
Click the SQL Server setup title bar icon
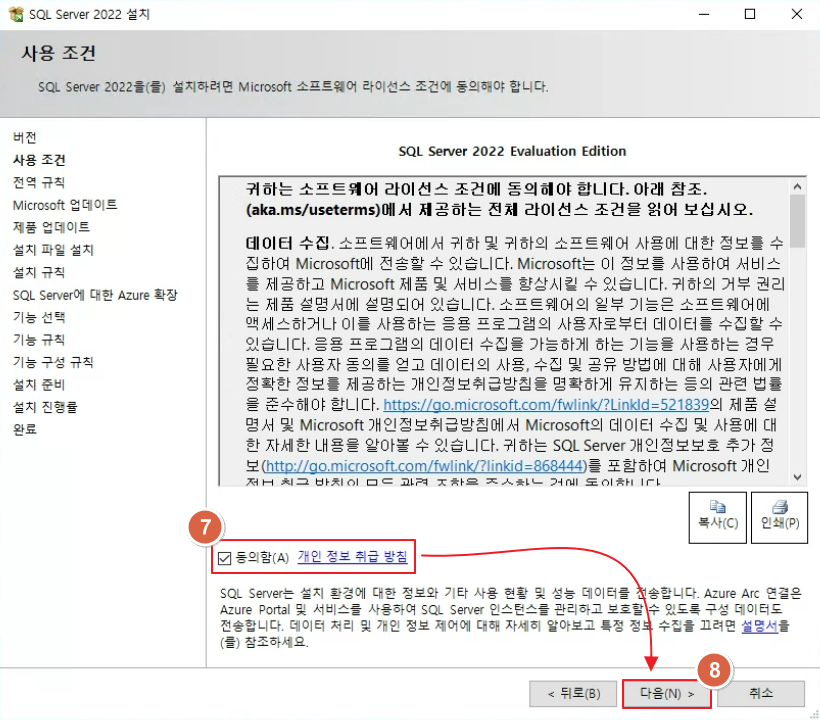coord(16,14)
